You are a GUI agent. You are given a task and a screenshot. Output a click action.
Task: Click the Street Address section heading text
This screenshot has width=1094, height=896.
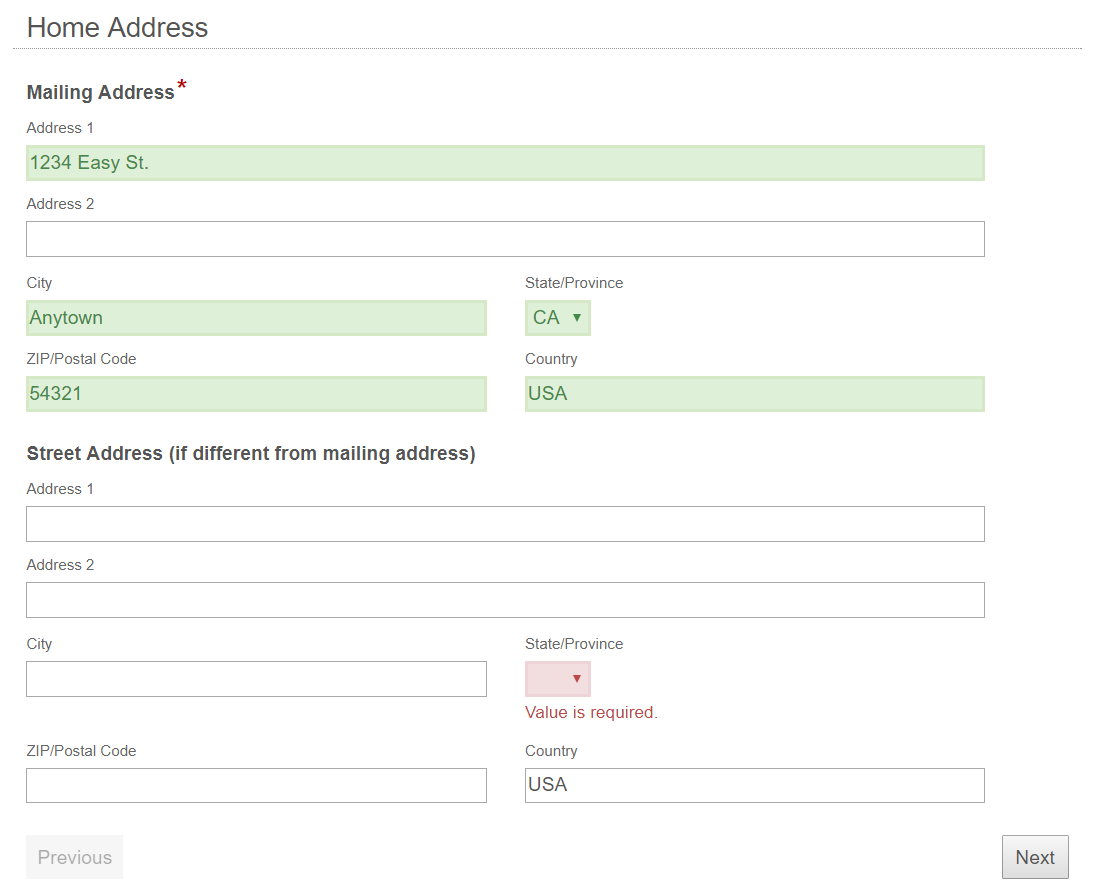(x=250, y=454)
